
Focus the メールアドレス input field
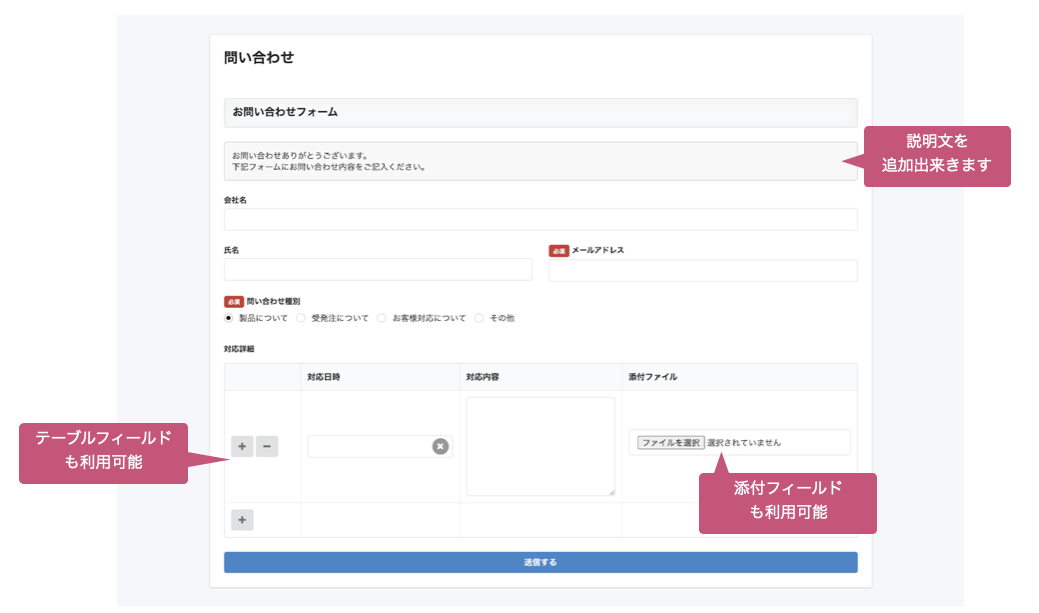tap(702, 271)
